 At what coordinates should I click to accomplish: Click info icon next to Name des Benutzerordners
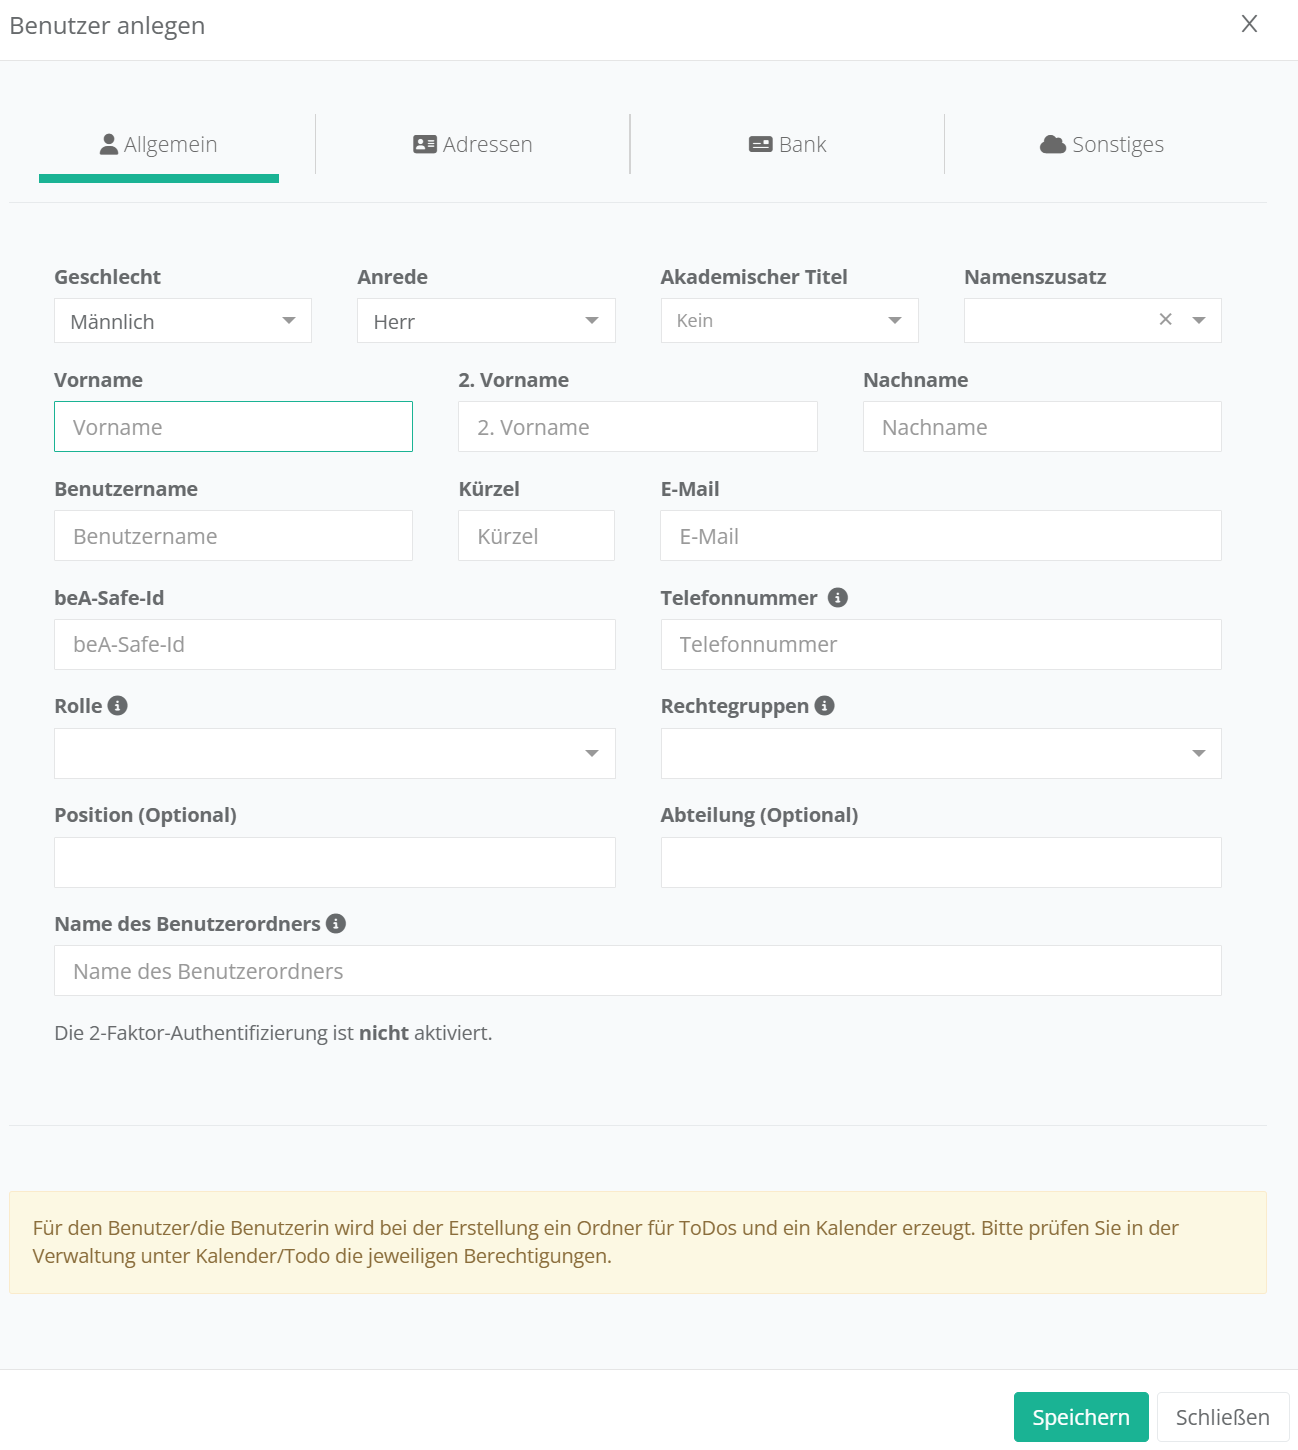tap(336, 923)
